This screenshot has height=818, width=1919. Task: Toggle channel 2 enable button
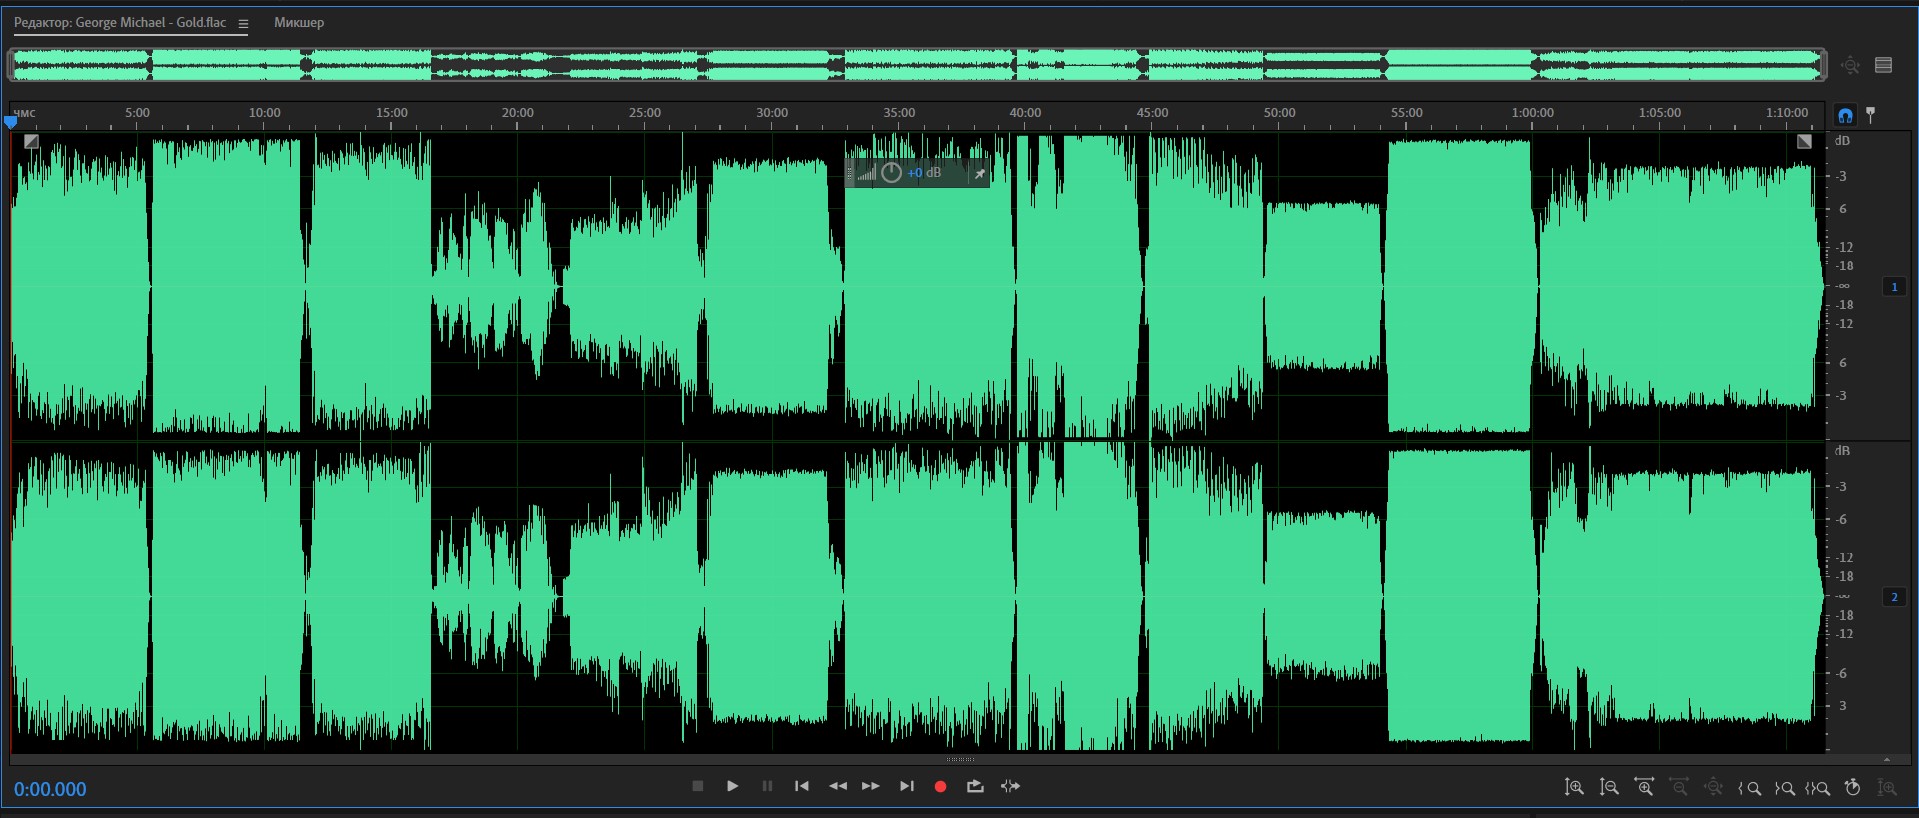(1894, 597)
